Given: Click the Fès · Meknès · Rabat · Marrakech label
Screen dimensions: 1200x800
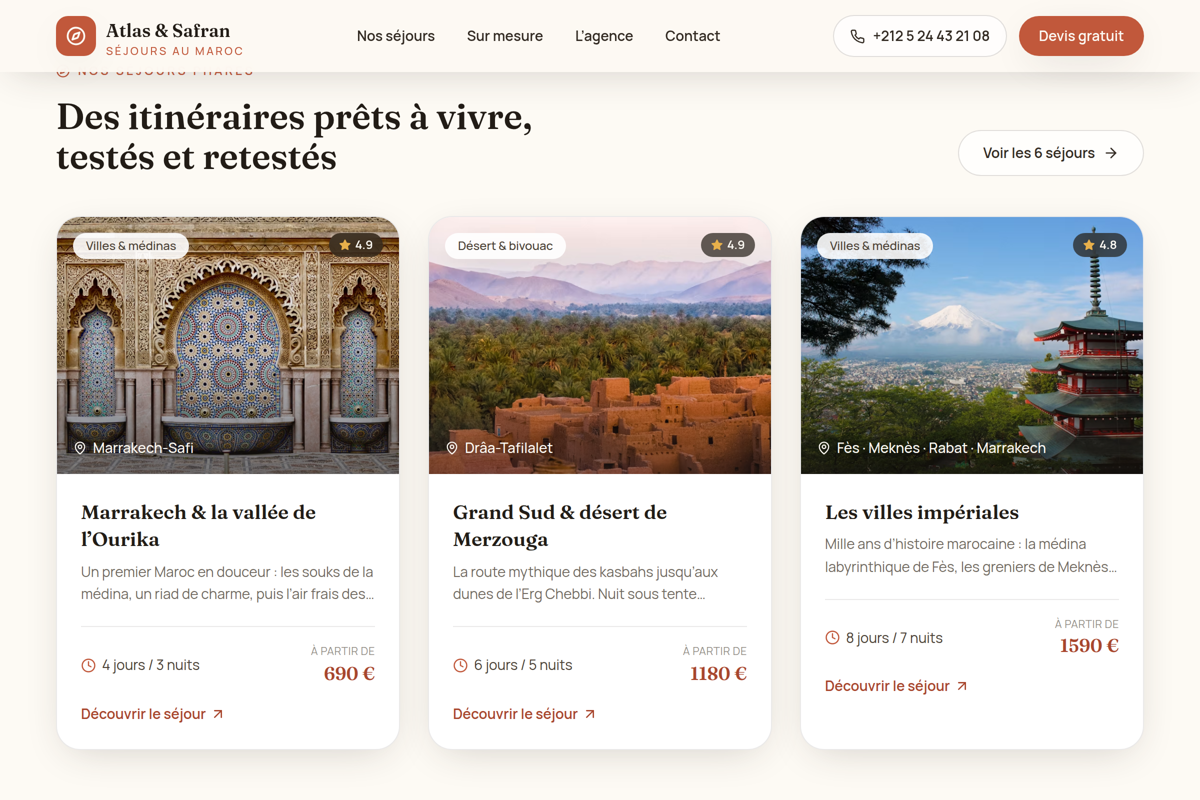Looking at the screenshot, I should (x=941, y=448).
